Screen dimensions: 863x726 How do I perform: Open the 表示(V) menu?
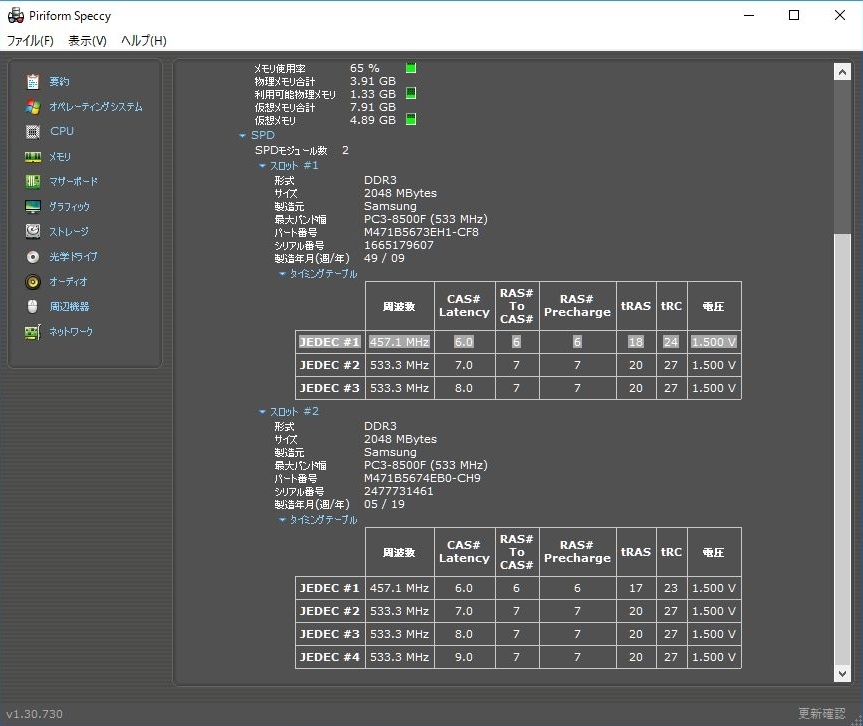tap(88, 41)
